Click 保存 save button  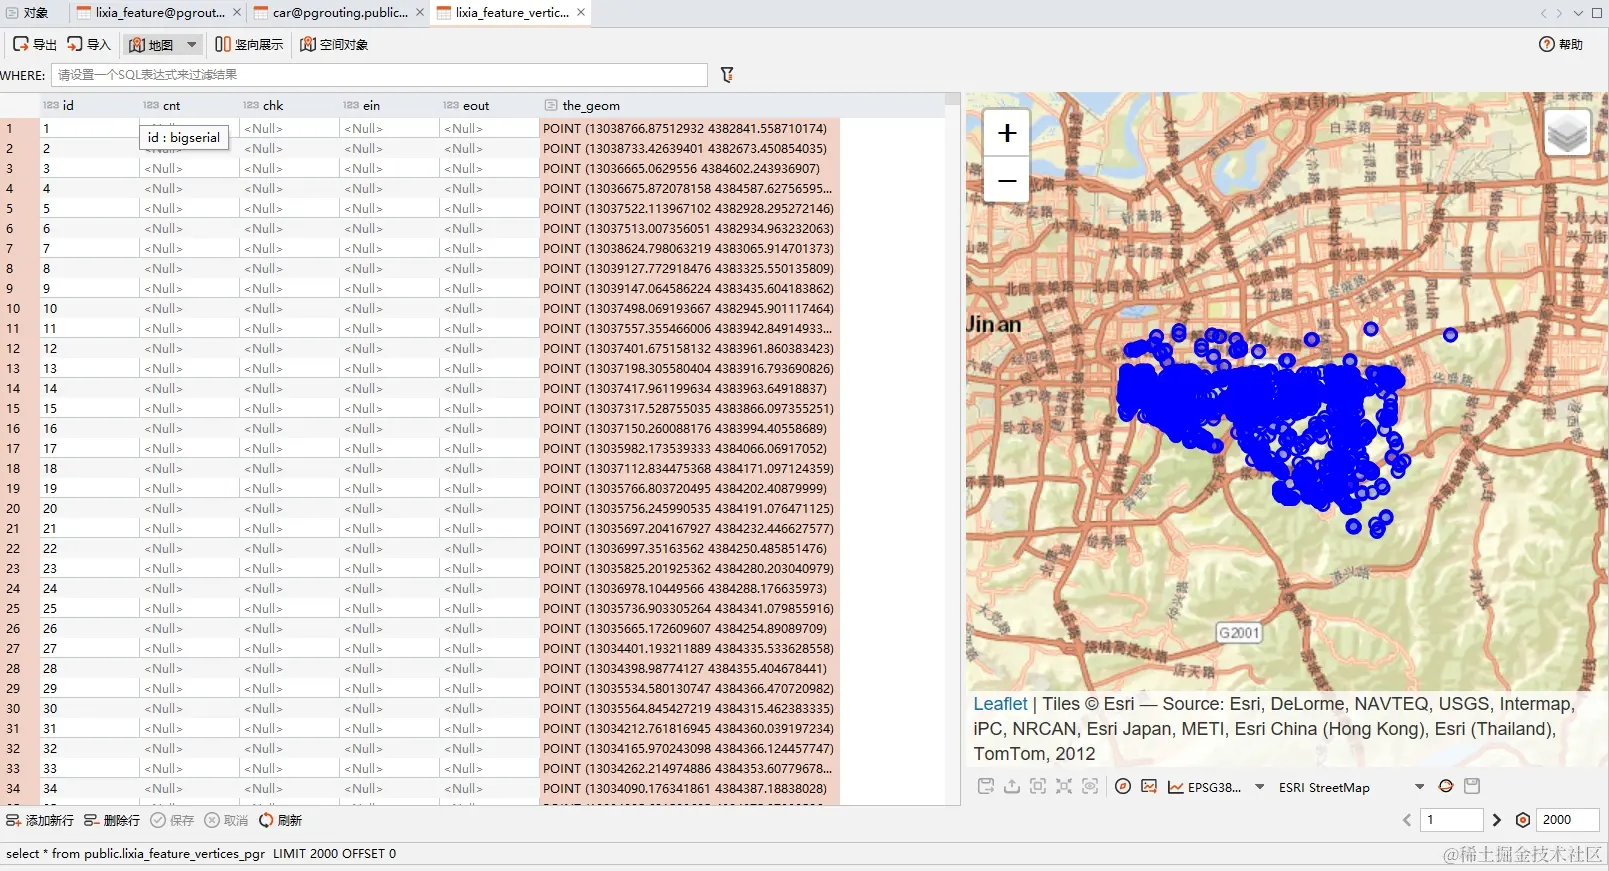coord(172,820)
